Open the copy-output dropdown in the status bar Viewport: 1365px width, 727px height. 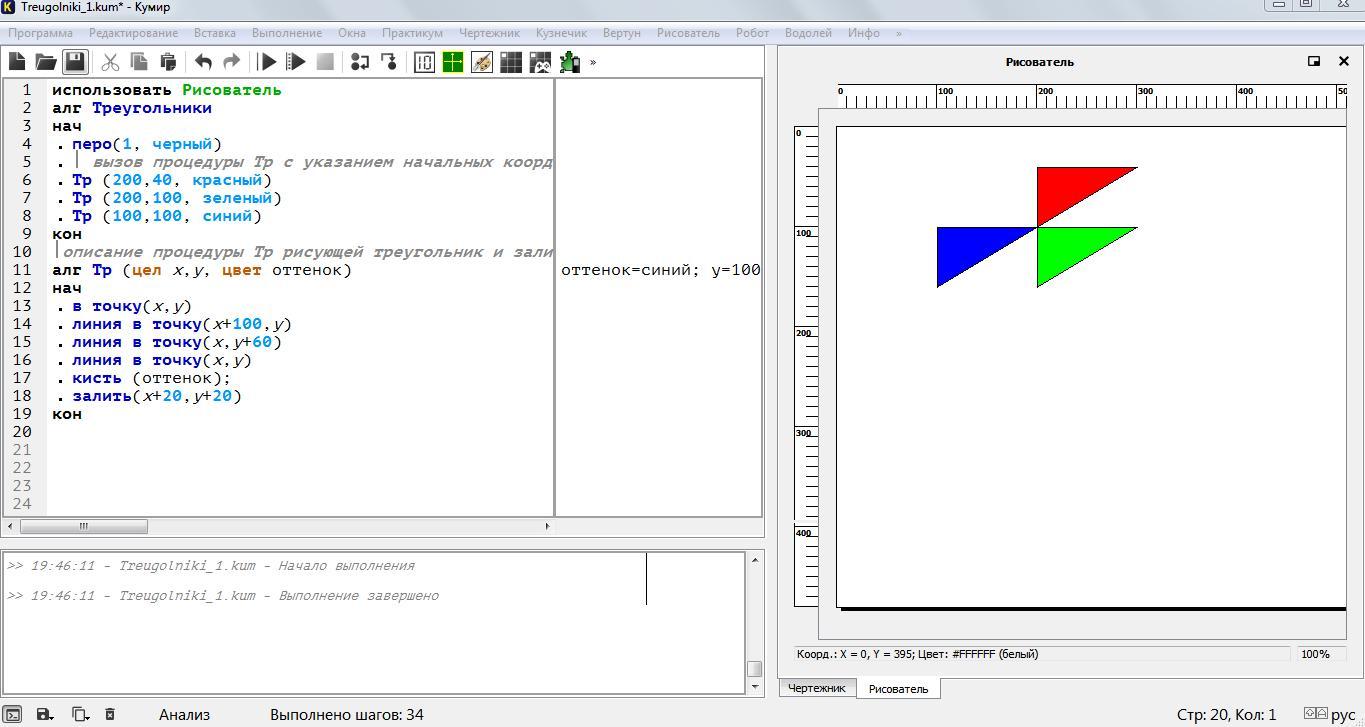(80, 714)
